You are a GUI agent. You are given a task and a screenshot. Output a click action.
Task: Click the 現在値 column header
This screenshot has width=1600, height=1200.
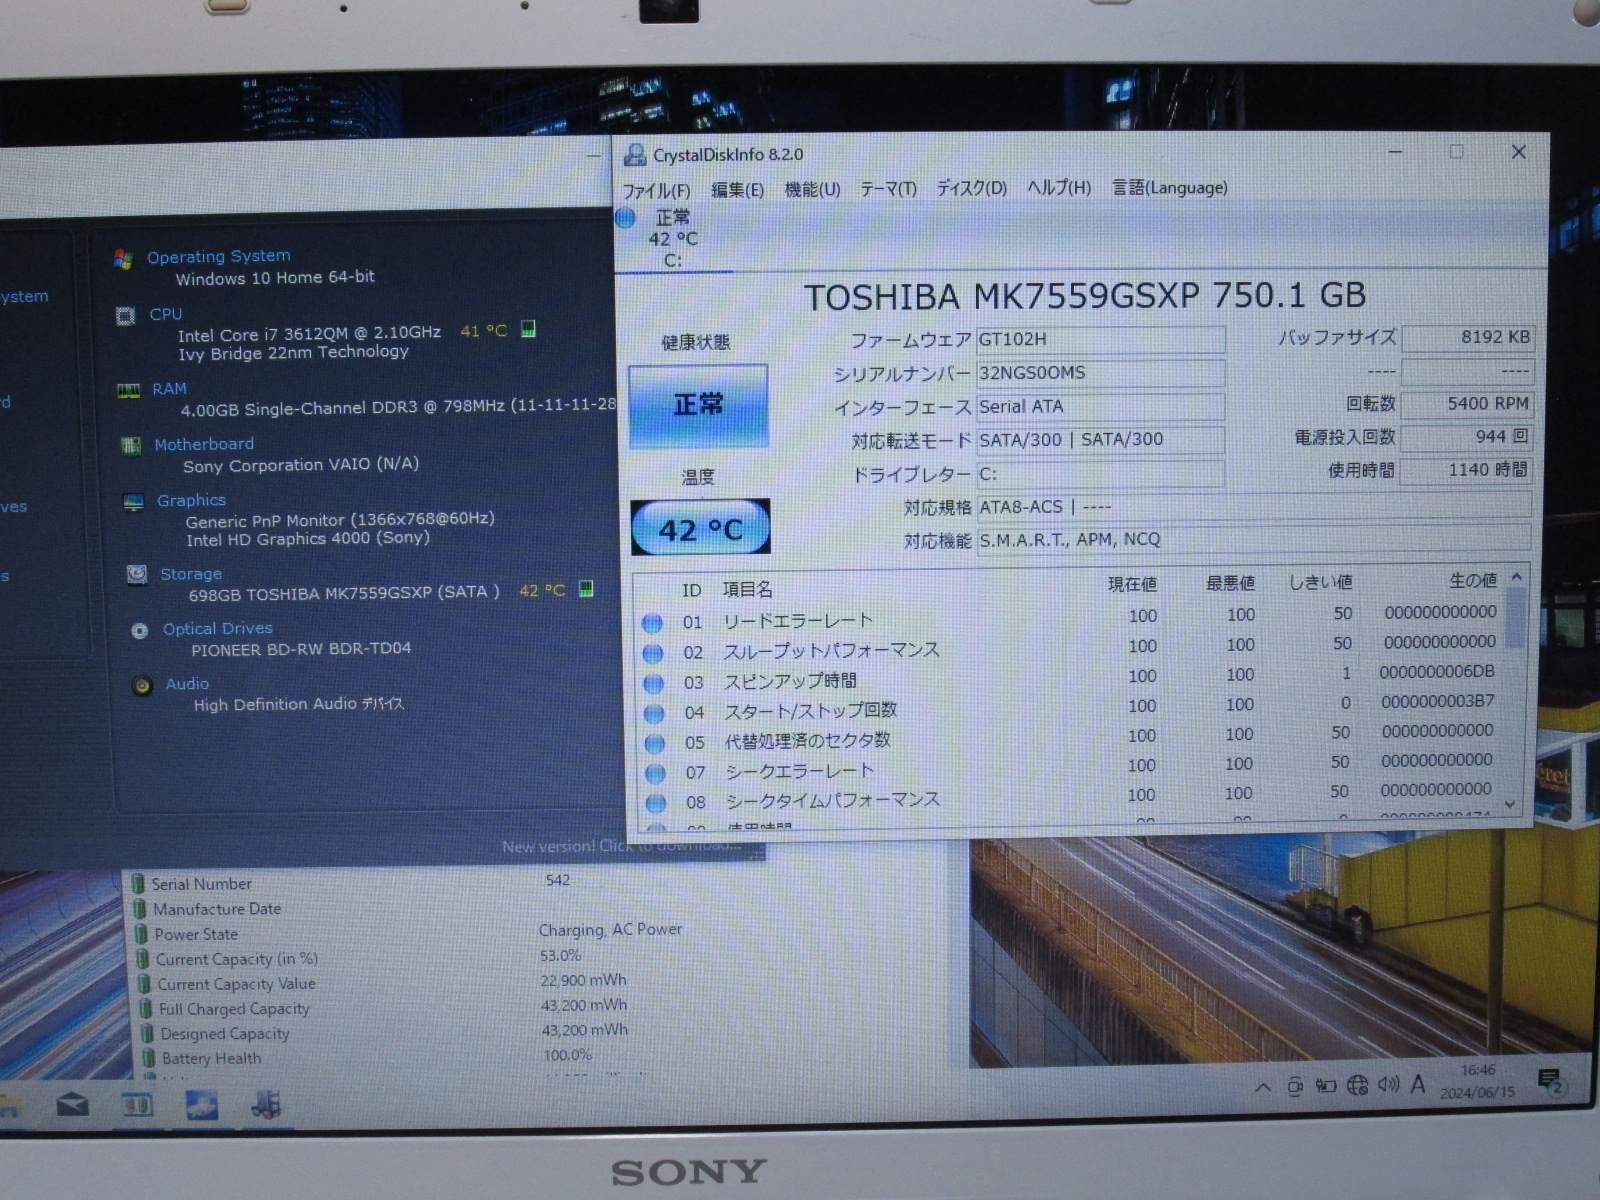click(x=1132, y=584)
